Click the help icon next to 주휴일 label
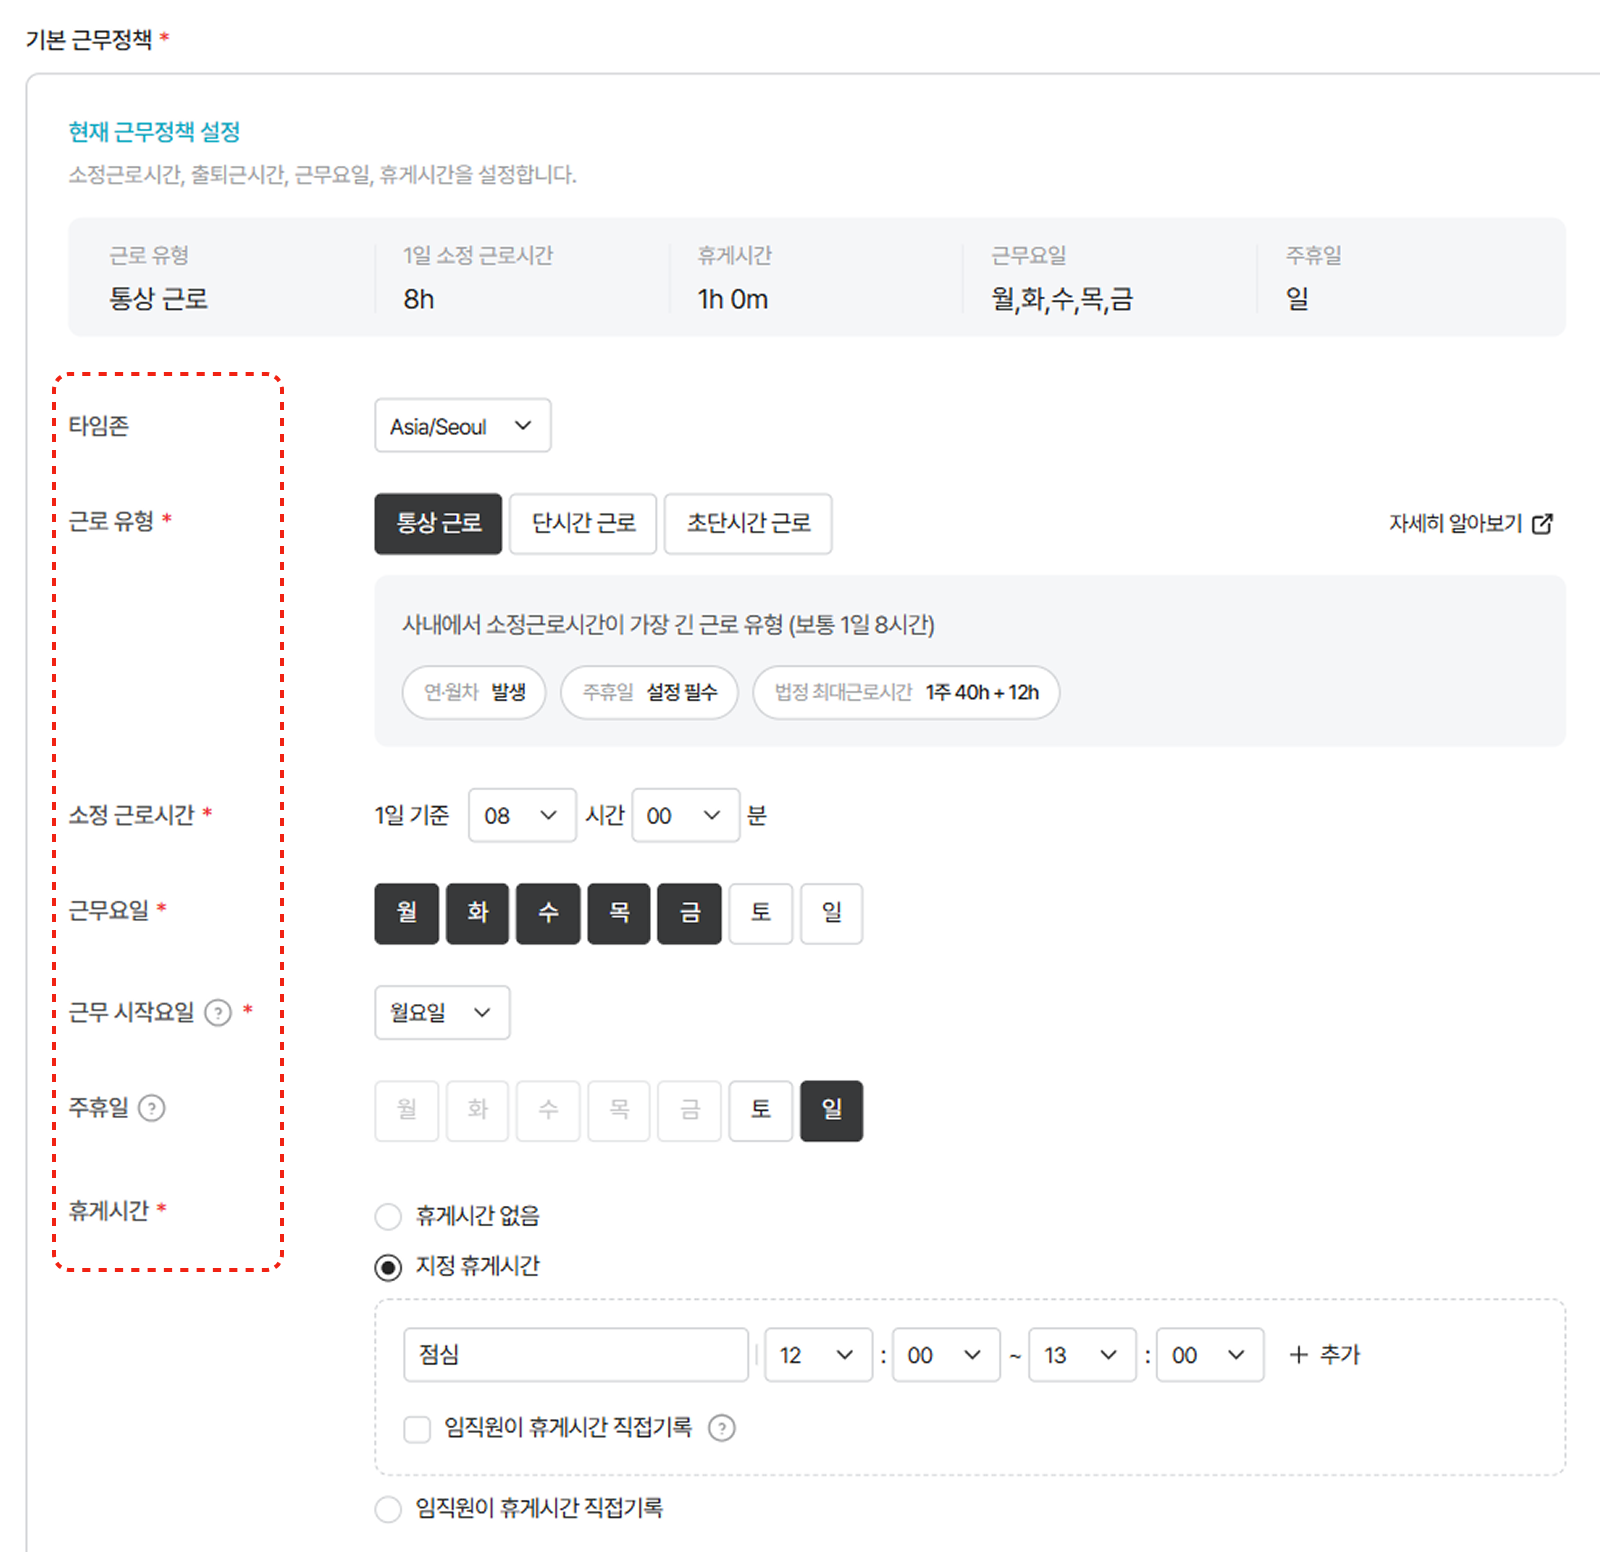This screenshot has height=1552, width=1600. tap(151, 1108)
